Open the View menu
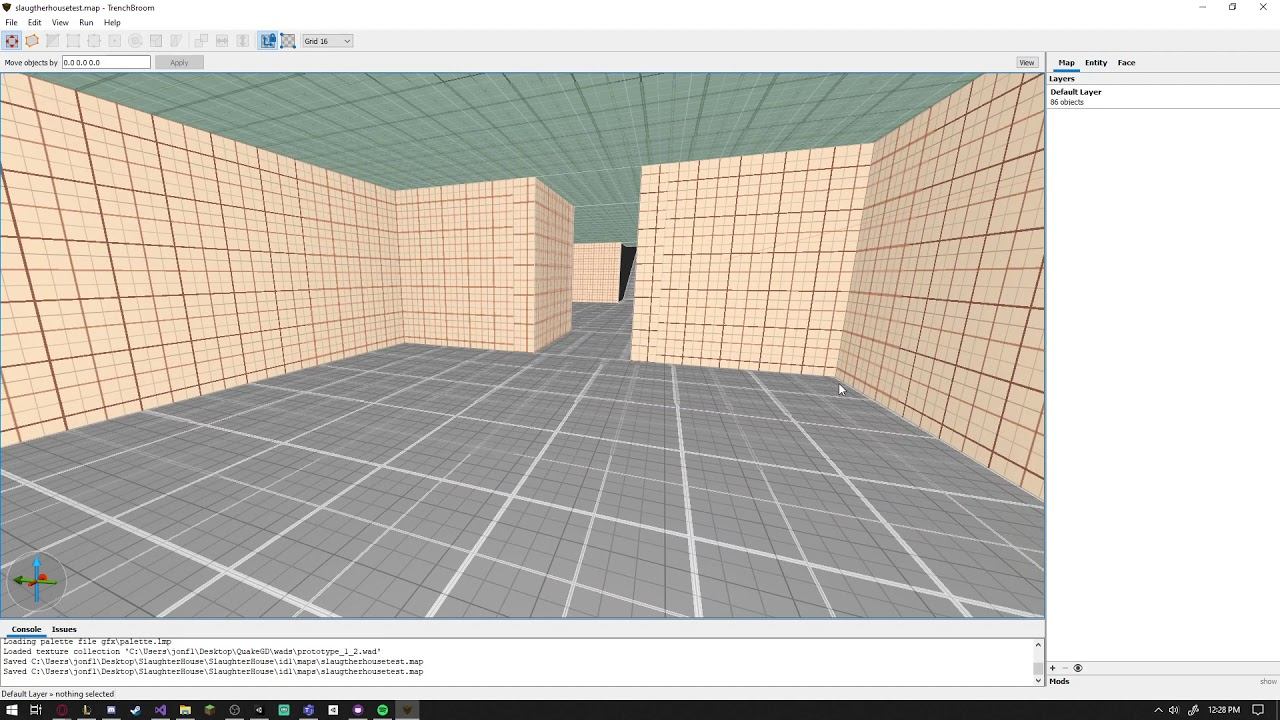 (60, 22)
